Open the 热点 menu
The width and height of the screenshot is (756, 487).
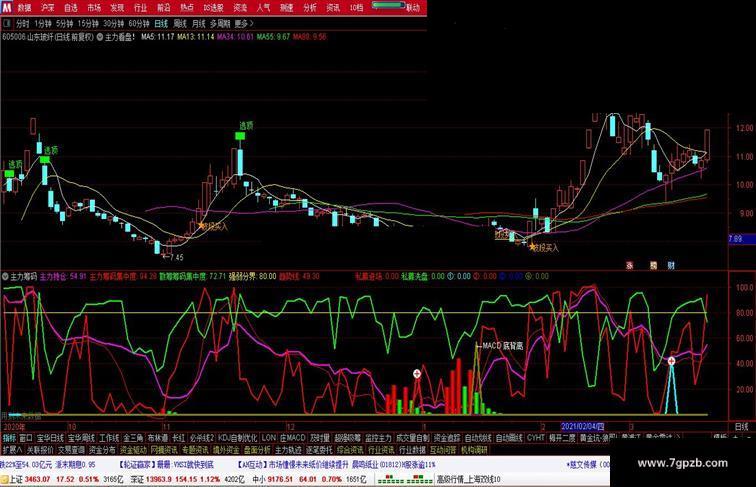pos(187,8)
